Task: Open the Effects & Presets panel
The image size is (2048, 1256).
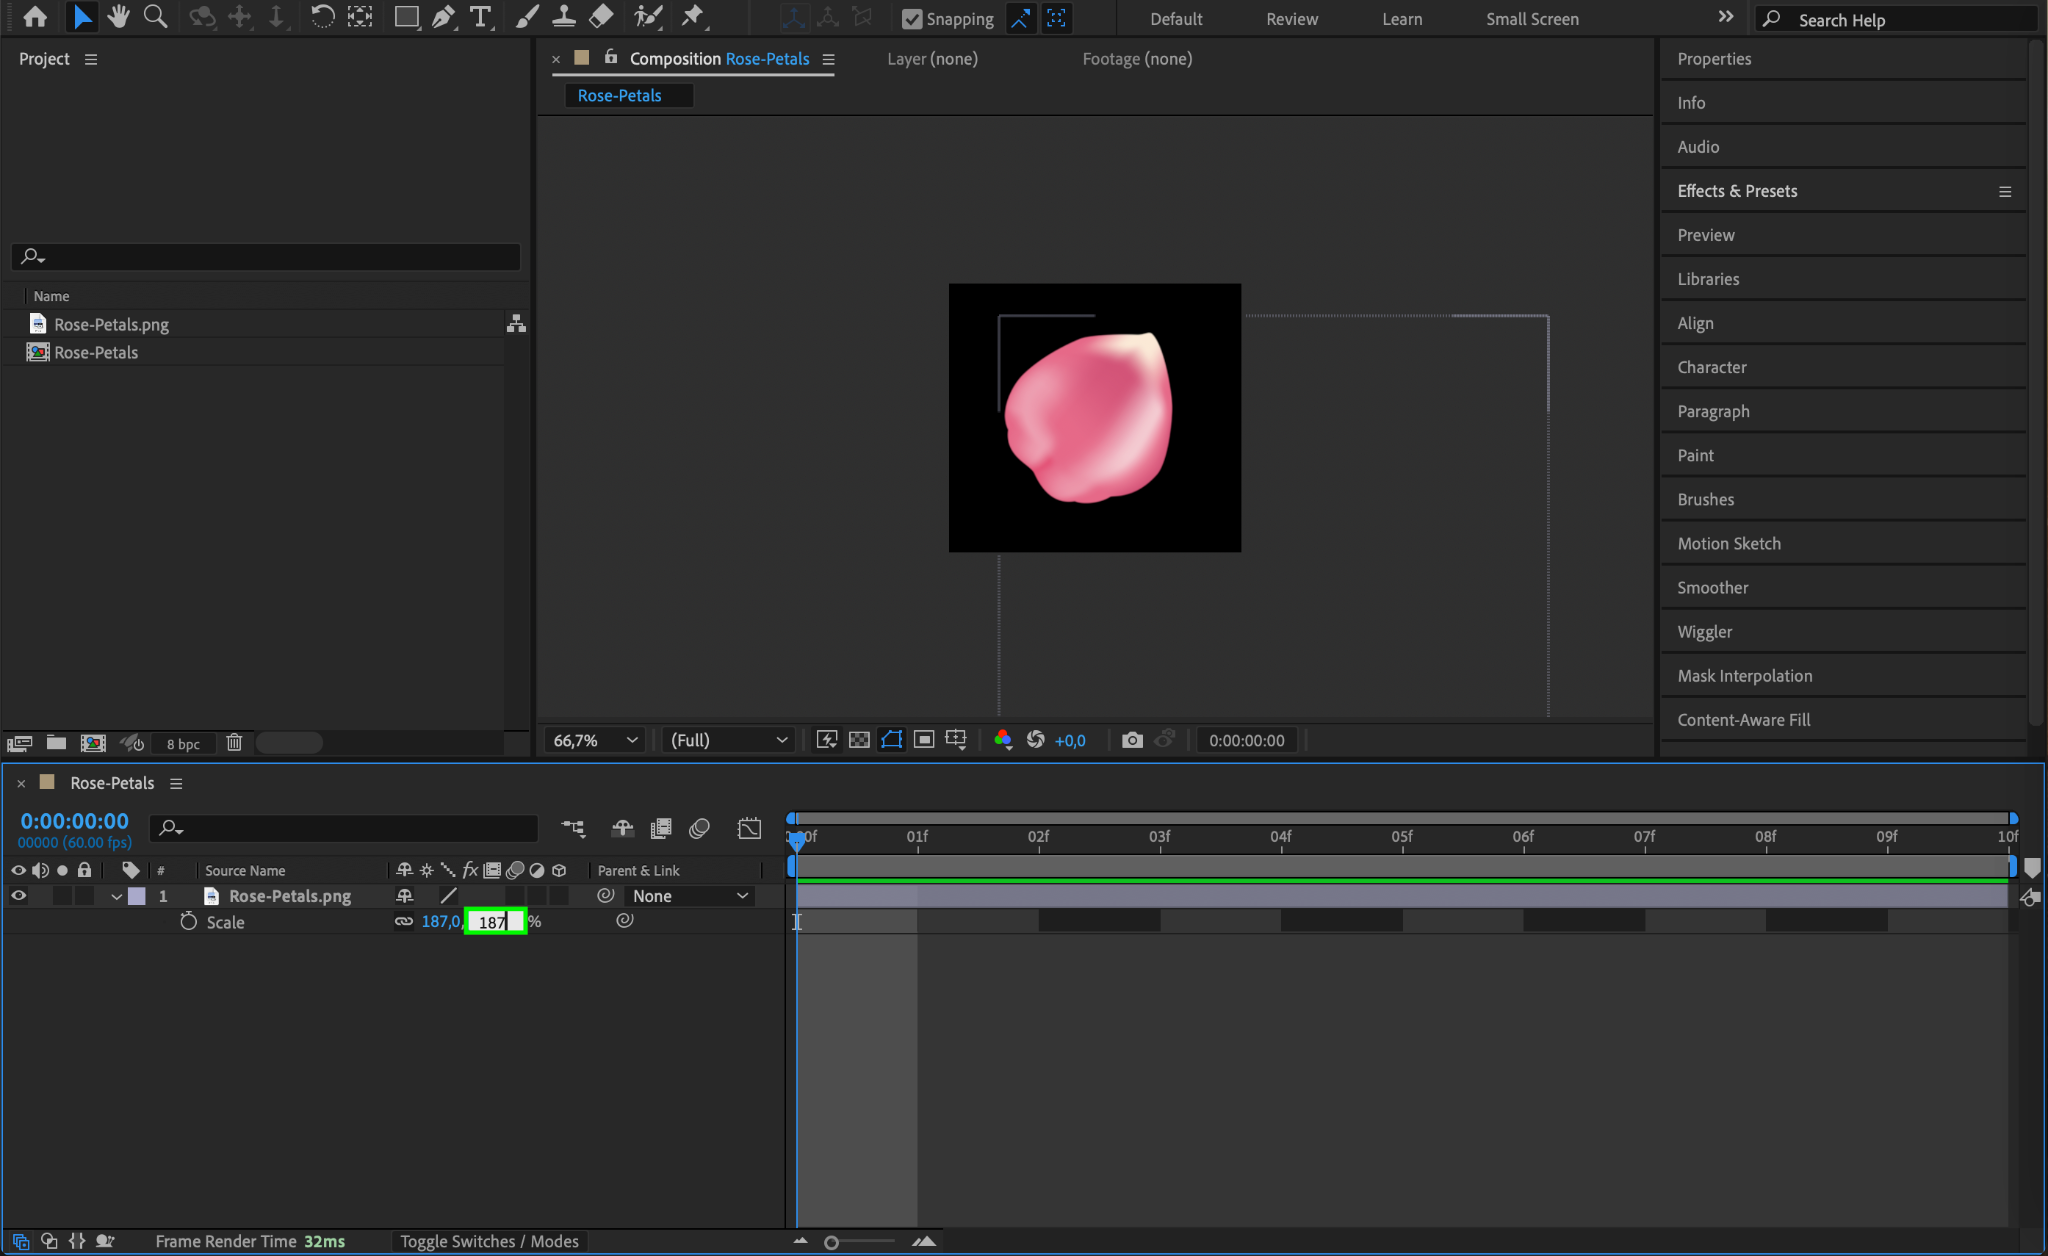Action: (1737, 191)
